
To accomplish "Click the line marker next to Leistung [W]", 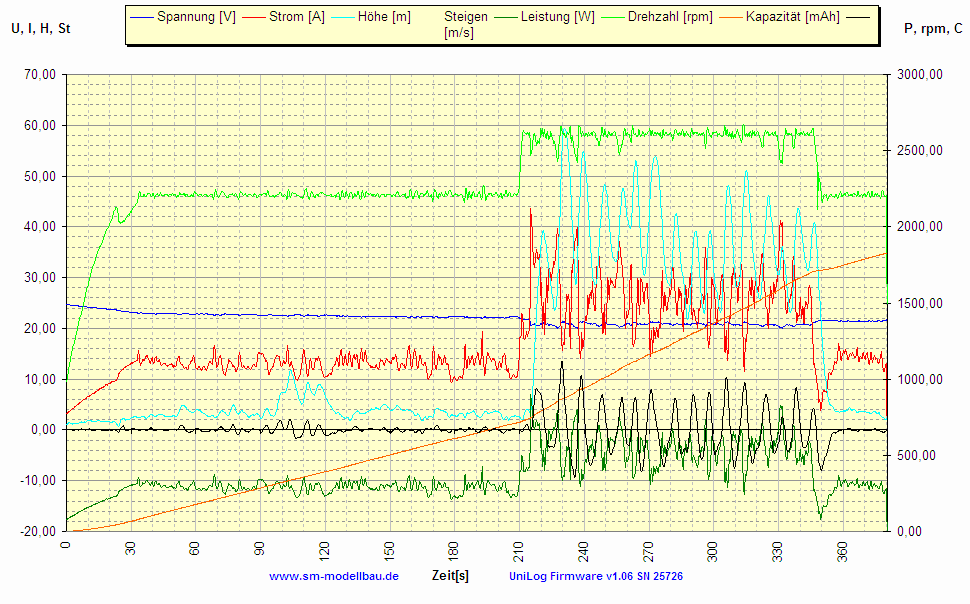I will (507, 16).
